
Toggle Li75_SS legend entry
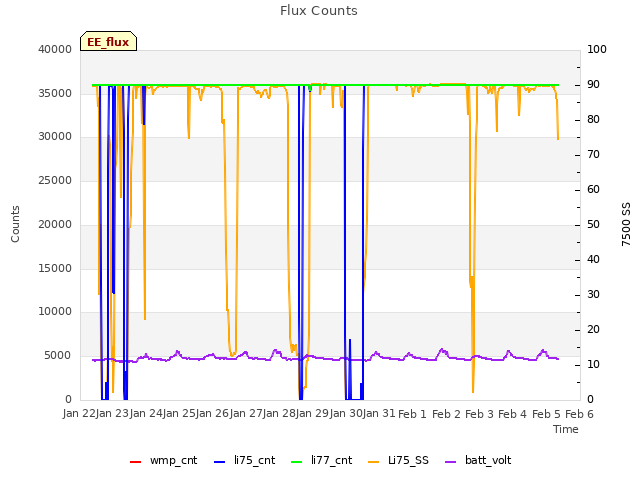click(x=398, y=460)
